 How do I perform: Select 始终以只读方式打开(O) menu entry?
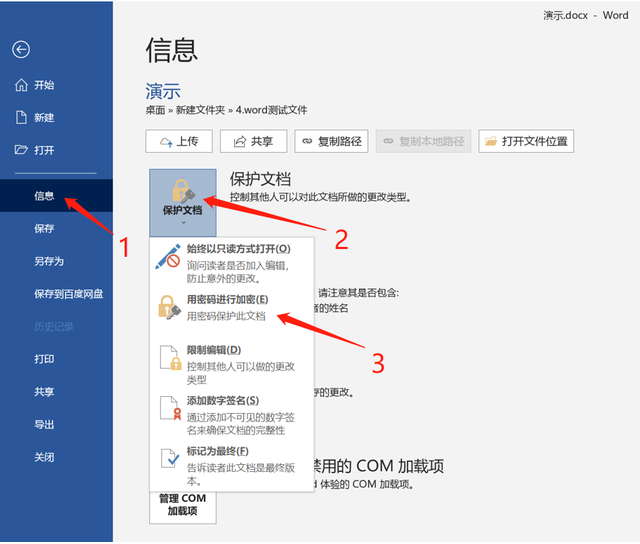(x=231, y=264)
